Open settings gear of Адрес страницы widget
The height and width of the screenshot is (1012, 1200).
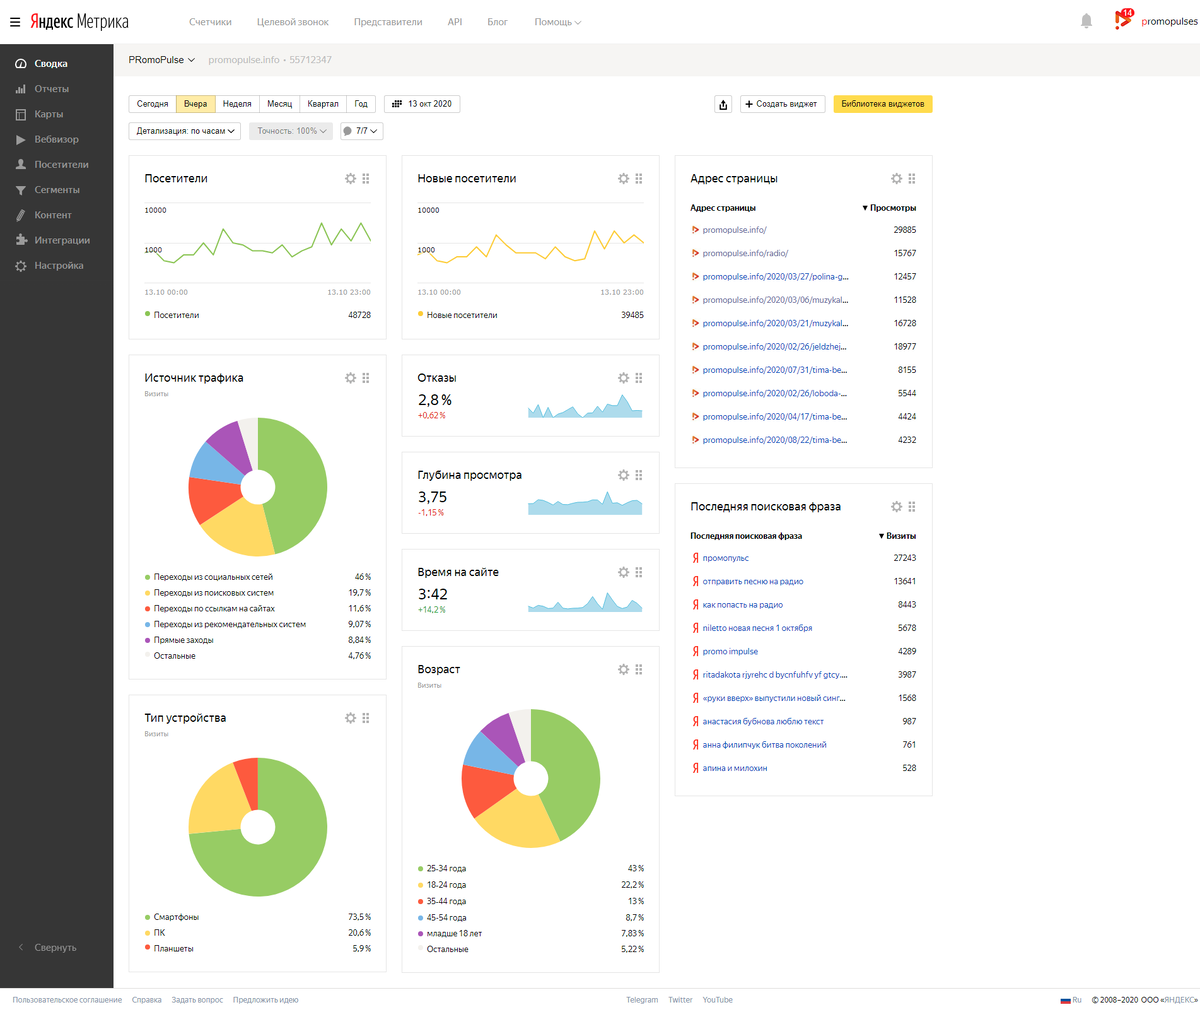click(x=896, y=179)
